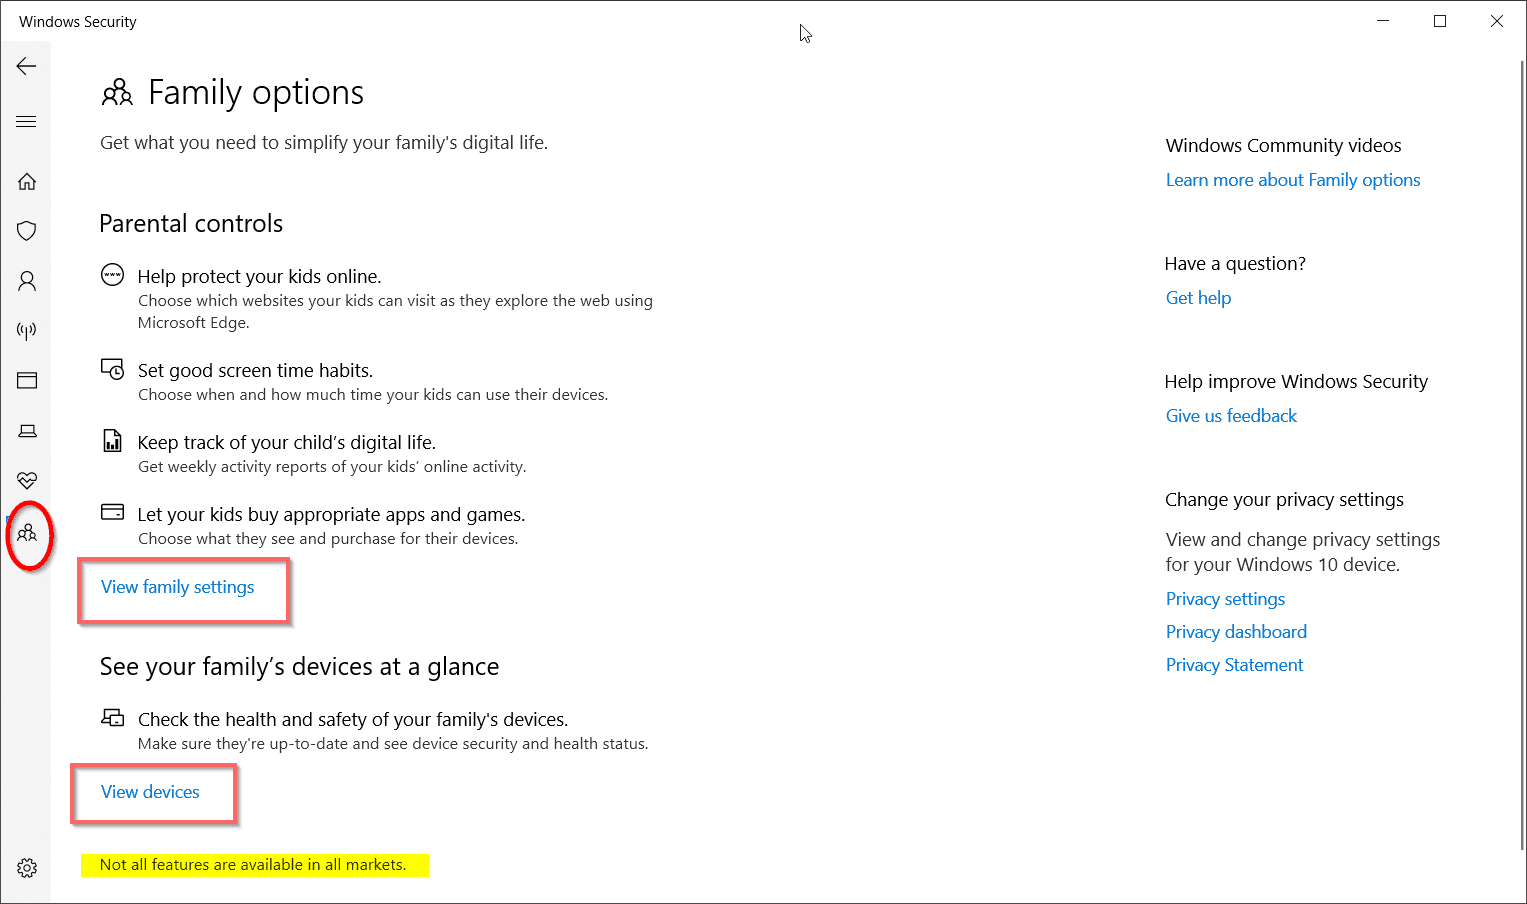Open Privacy Statement link
1527x904 pixels.
[x=1234, y=665]
